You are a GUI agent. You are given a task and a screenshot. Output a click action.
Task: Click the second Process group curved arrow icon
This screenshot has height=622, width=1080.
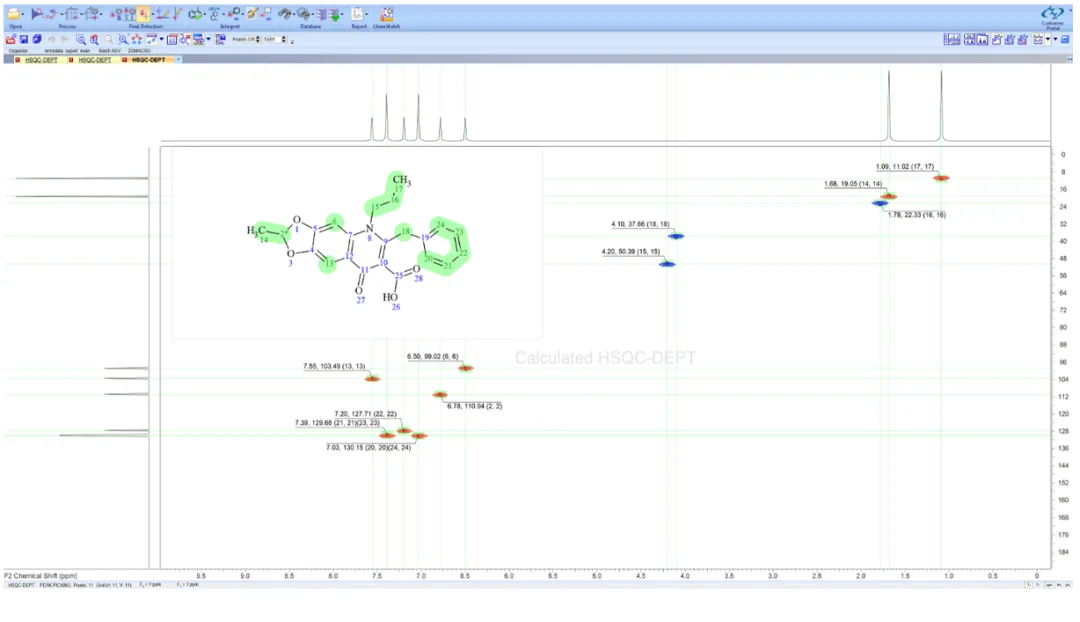click(53, 14)
